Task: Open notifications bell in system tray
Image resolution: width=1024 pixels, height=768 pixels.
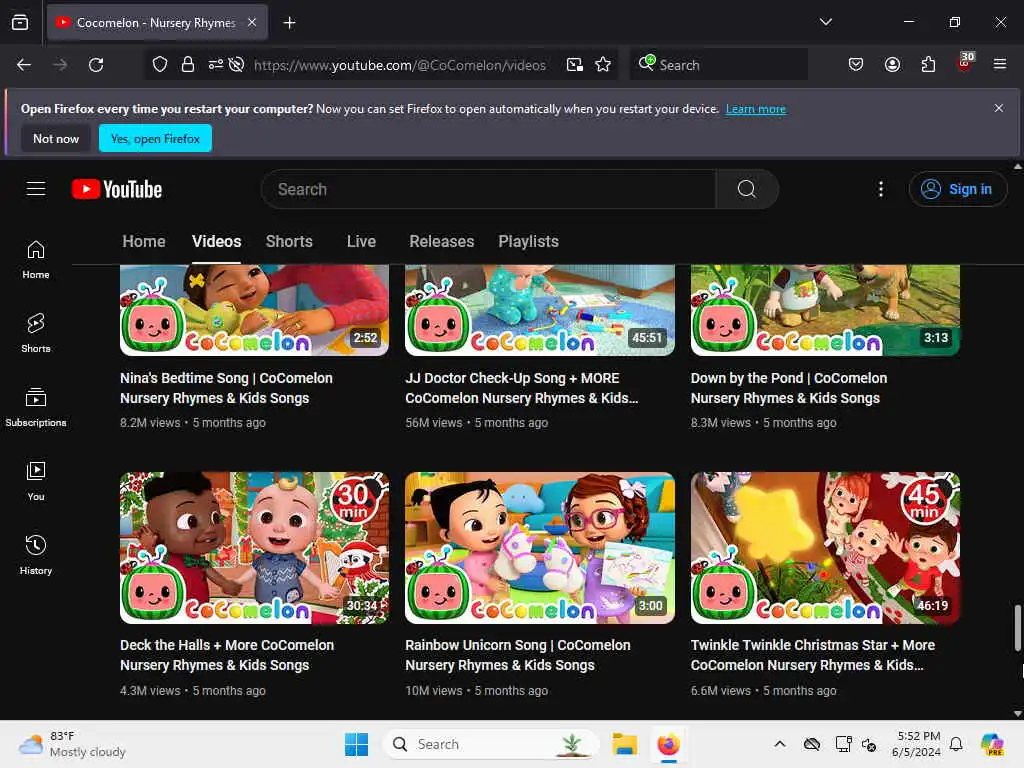Action: point(956,744)
